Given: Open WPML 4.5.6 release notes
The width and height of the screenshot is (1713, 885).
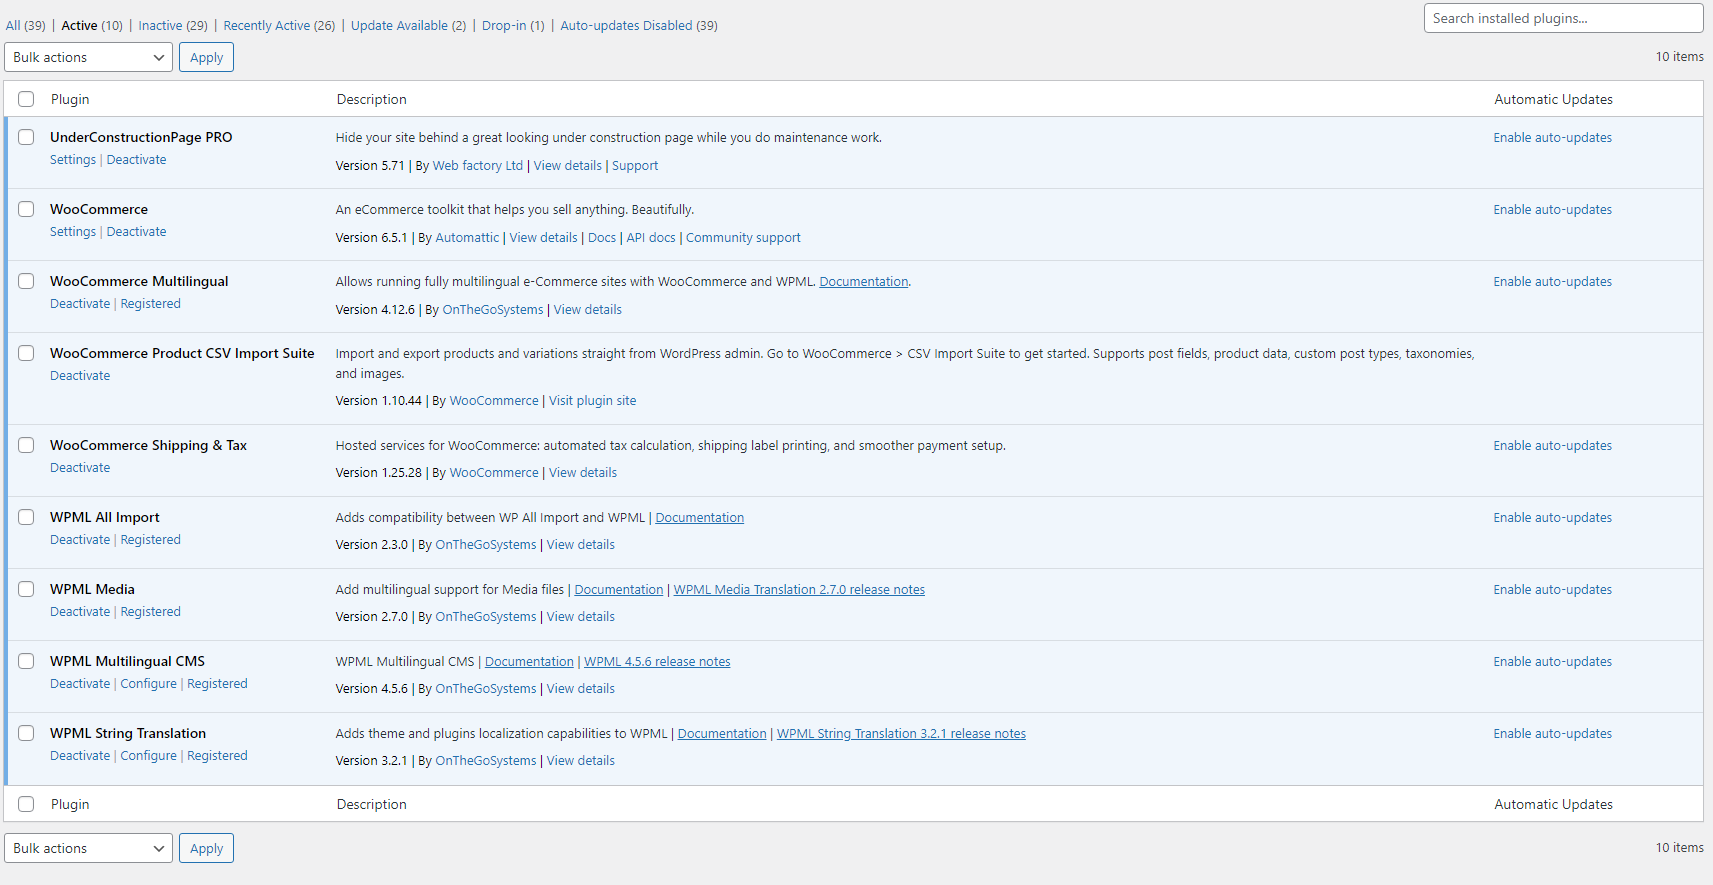Looking at the screenshot, I should pyautogui.click(x=657, y=662).
